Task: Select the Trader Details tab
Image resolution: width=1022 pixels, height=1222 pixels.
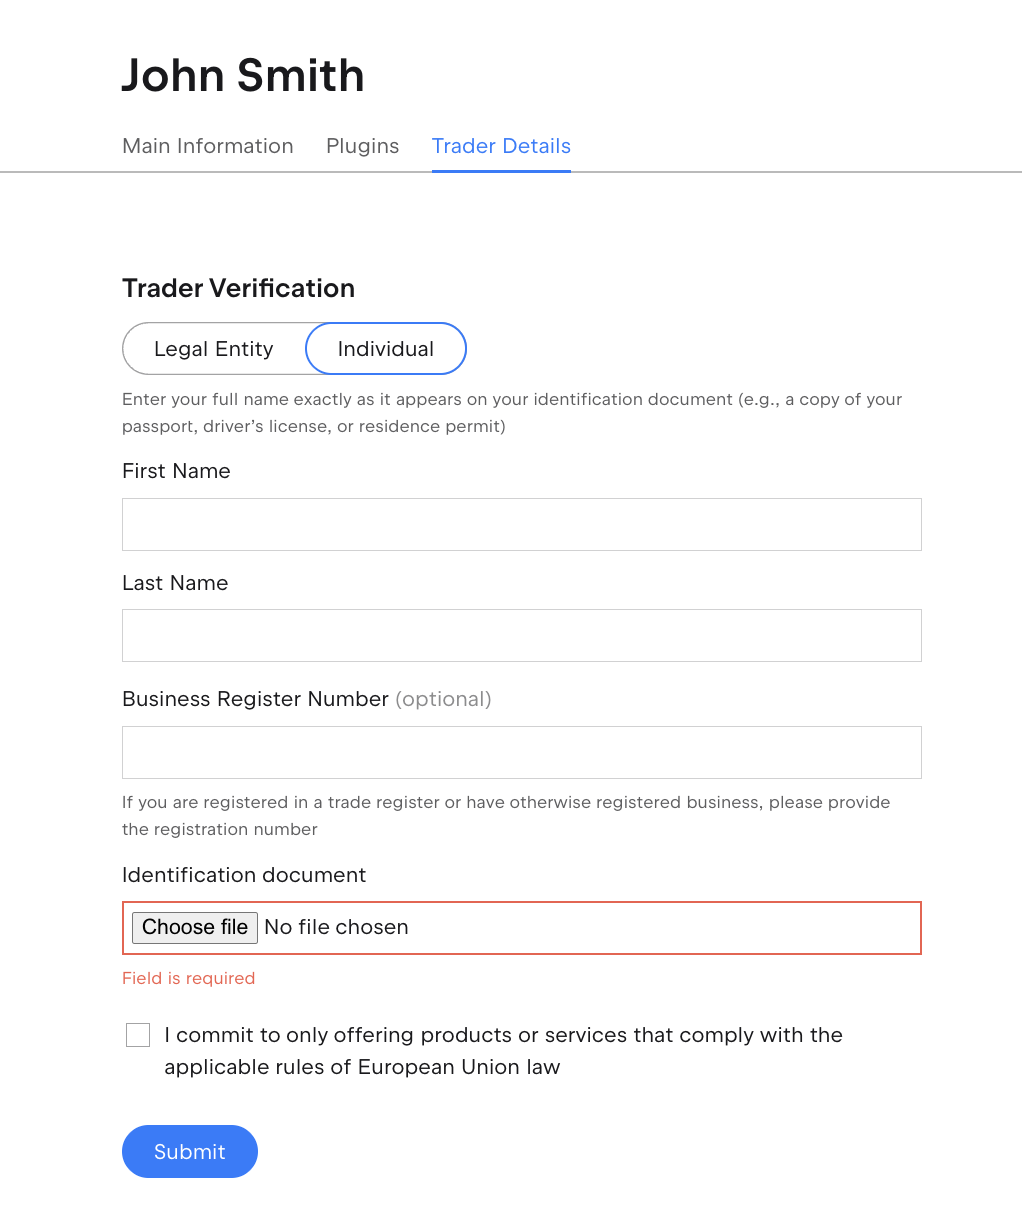Action: pos(501,146)
